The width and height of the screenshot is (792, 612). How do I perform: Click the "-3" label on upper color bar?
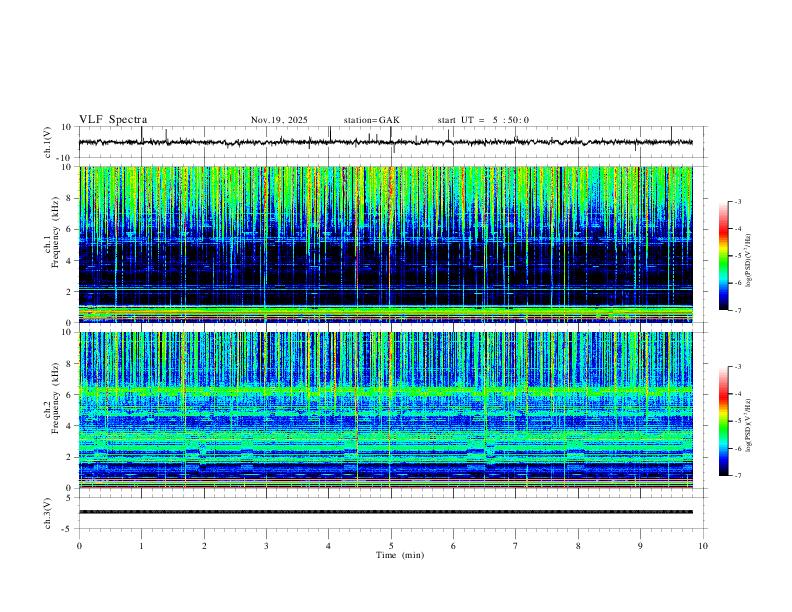(737, 201)
